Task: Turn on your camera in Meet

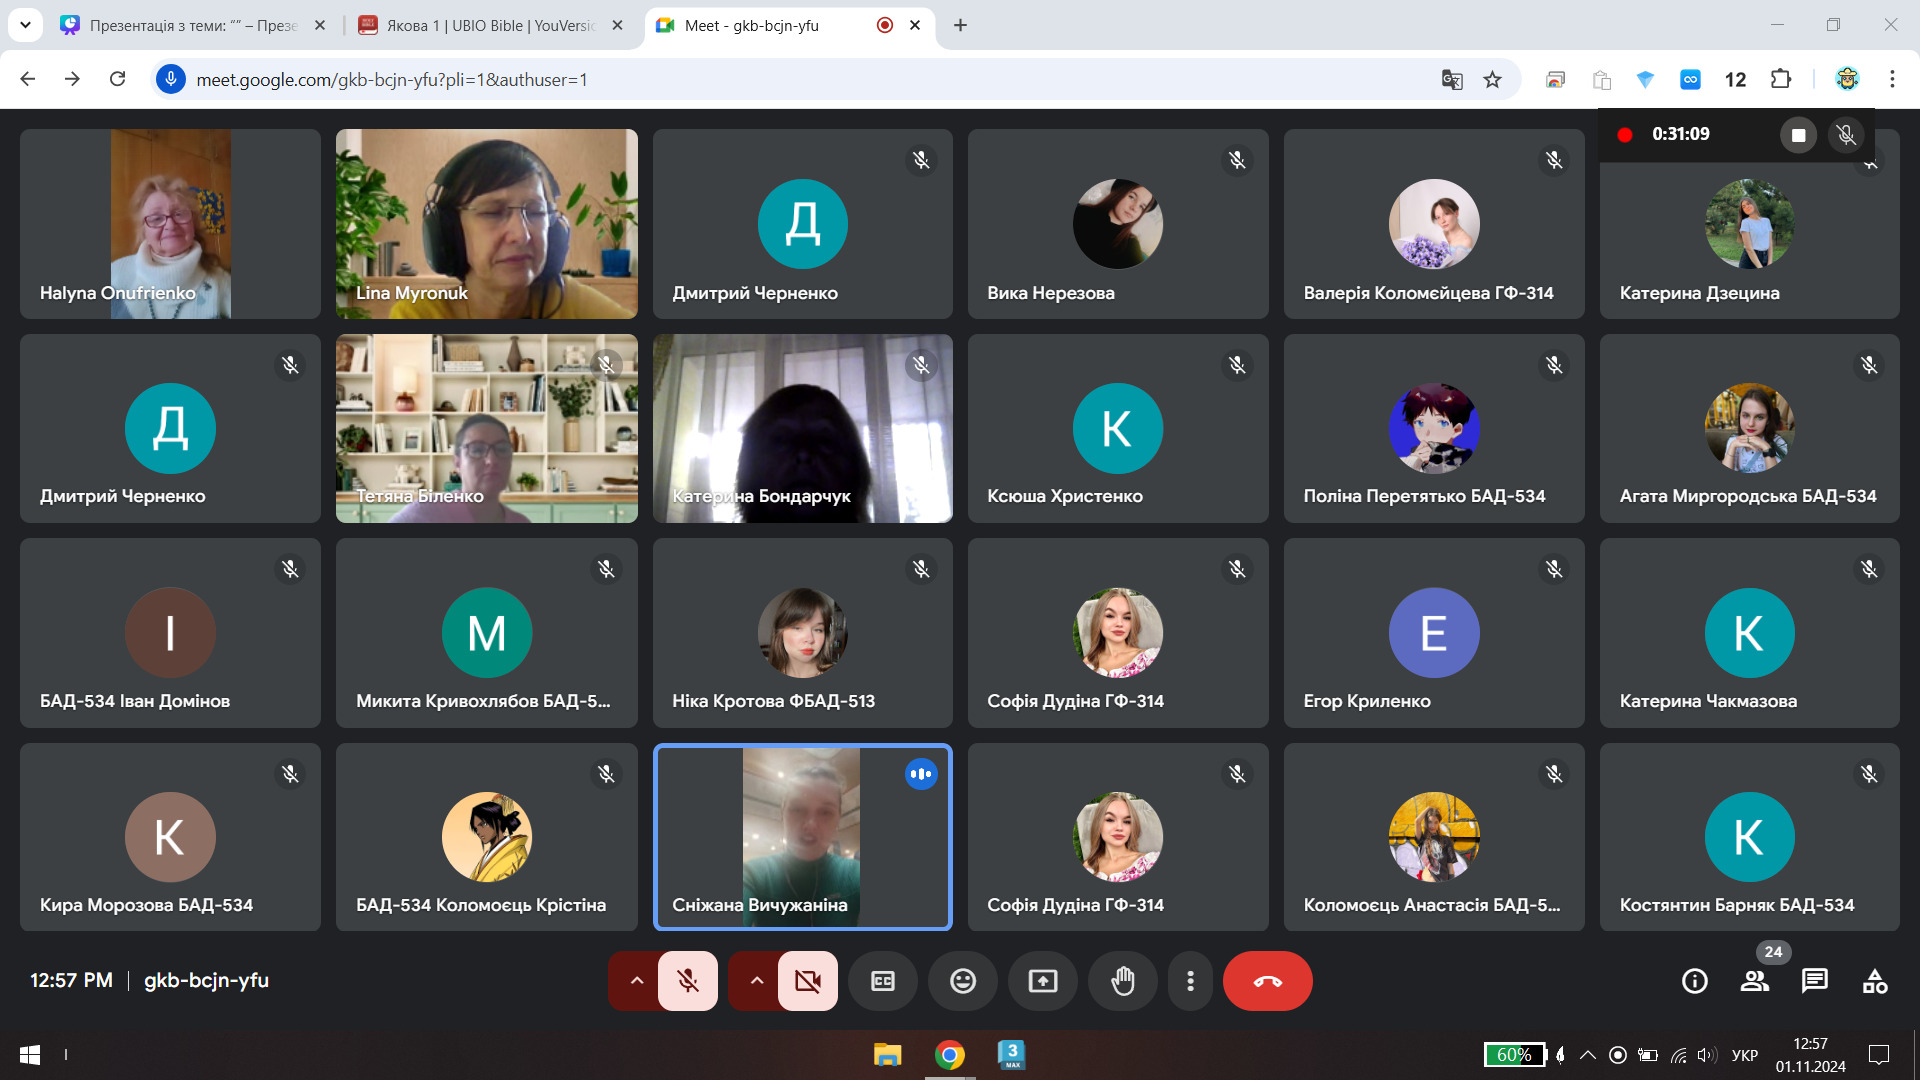Action: pos(808,981)
